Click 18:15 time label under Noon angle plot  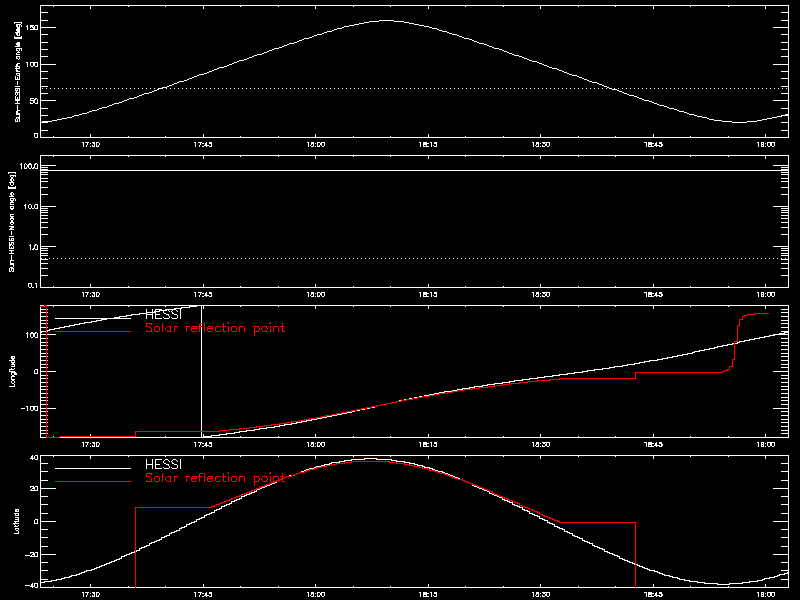click(x=428, y=295)
